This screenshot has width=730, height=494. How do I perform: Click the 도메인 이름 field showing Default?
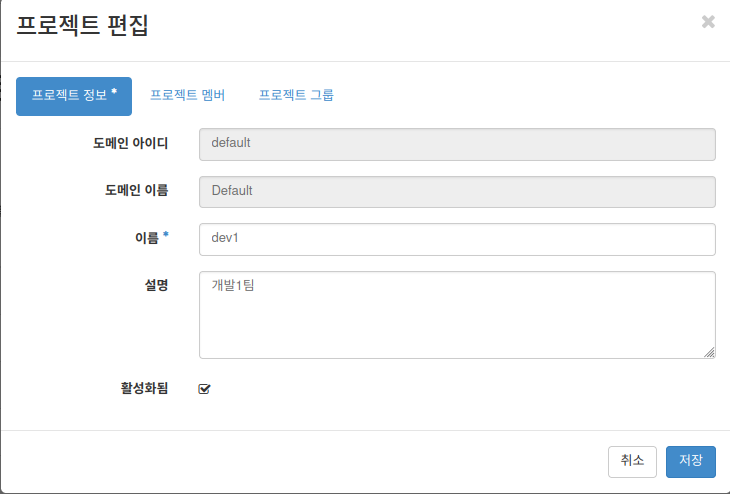[x=457, y=192]
